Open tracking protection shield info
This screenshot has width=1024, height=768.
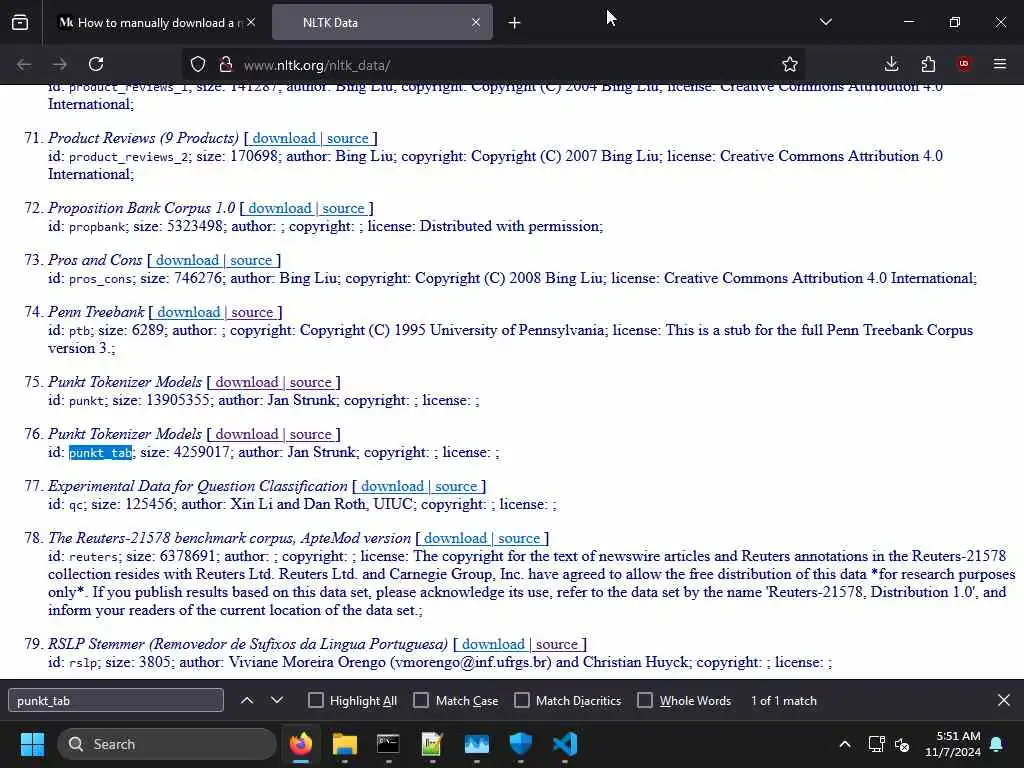(x=198, y=64)
